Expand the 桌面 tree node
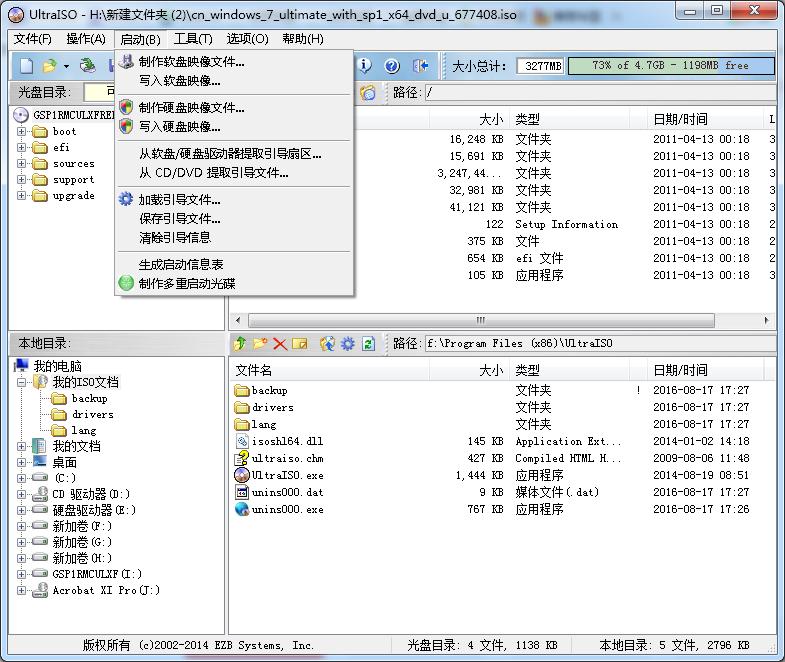Viewport: 785px width, 662px height. tap(21, 462)
